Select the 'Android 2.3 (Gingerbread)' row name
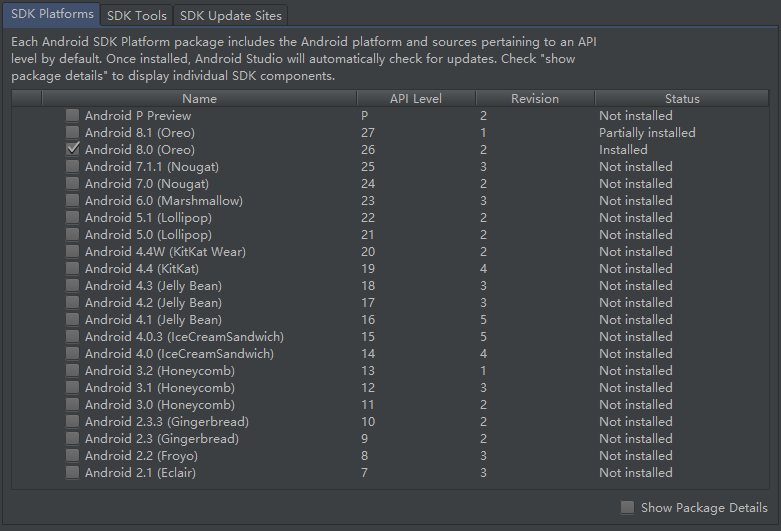The height and width of the screenshot is (531, 781). (162, 438)
